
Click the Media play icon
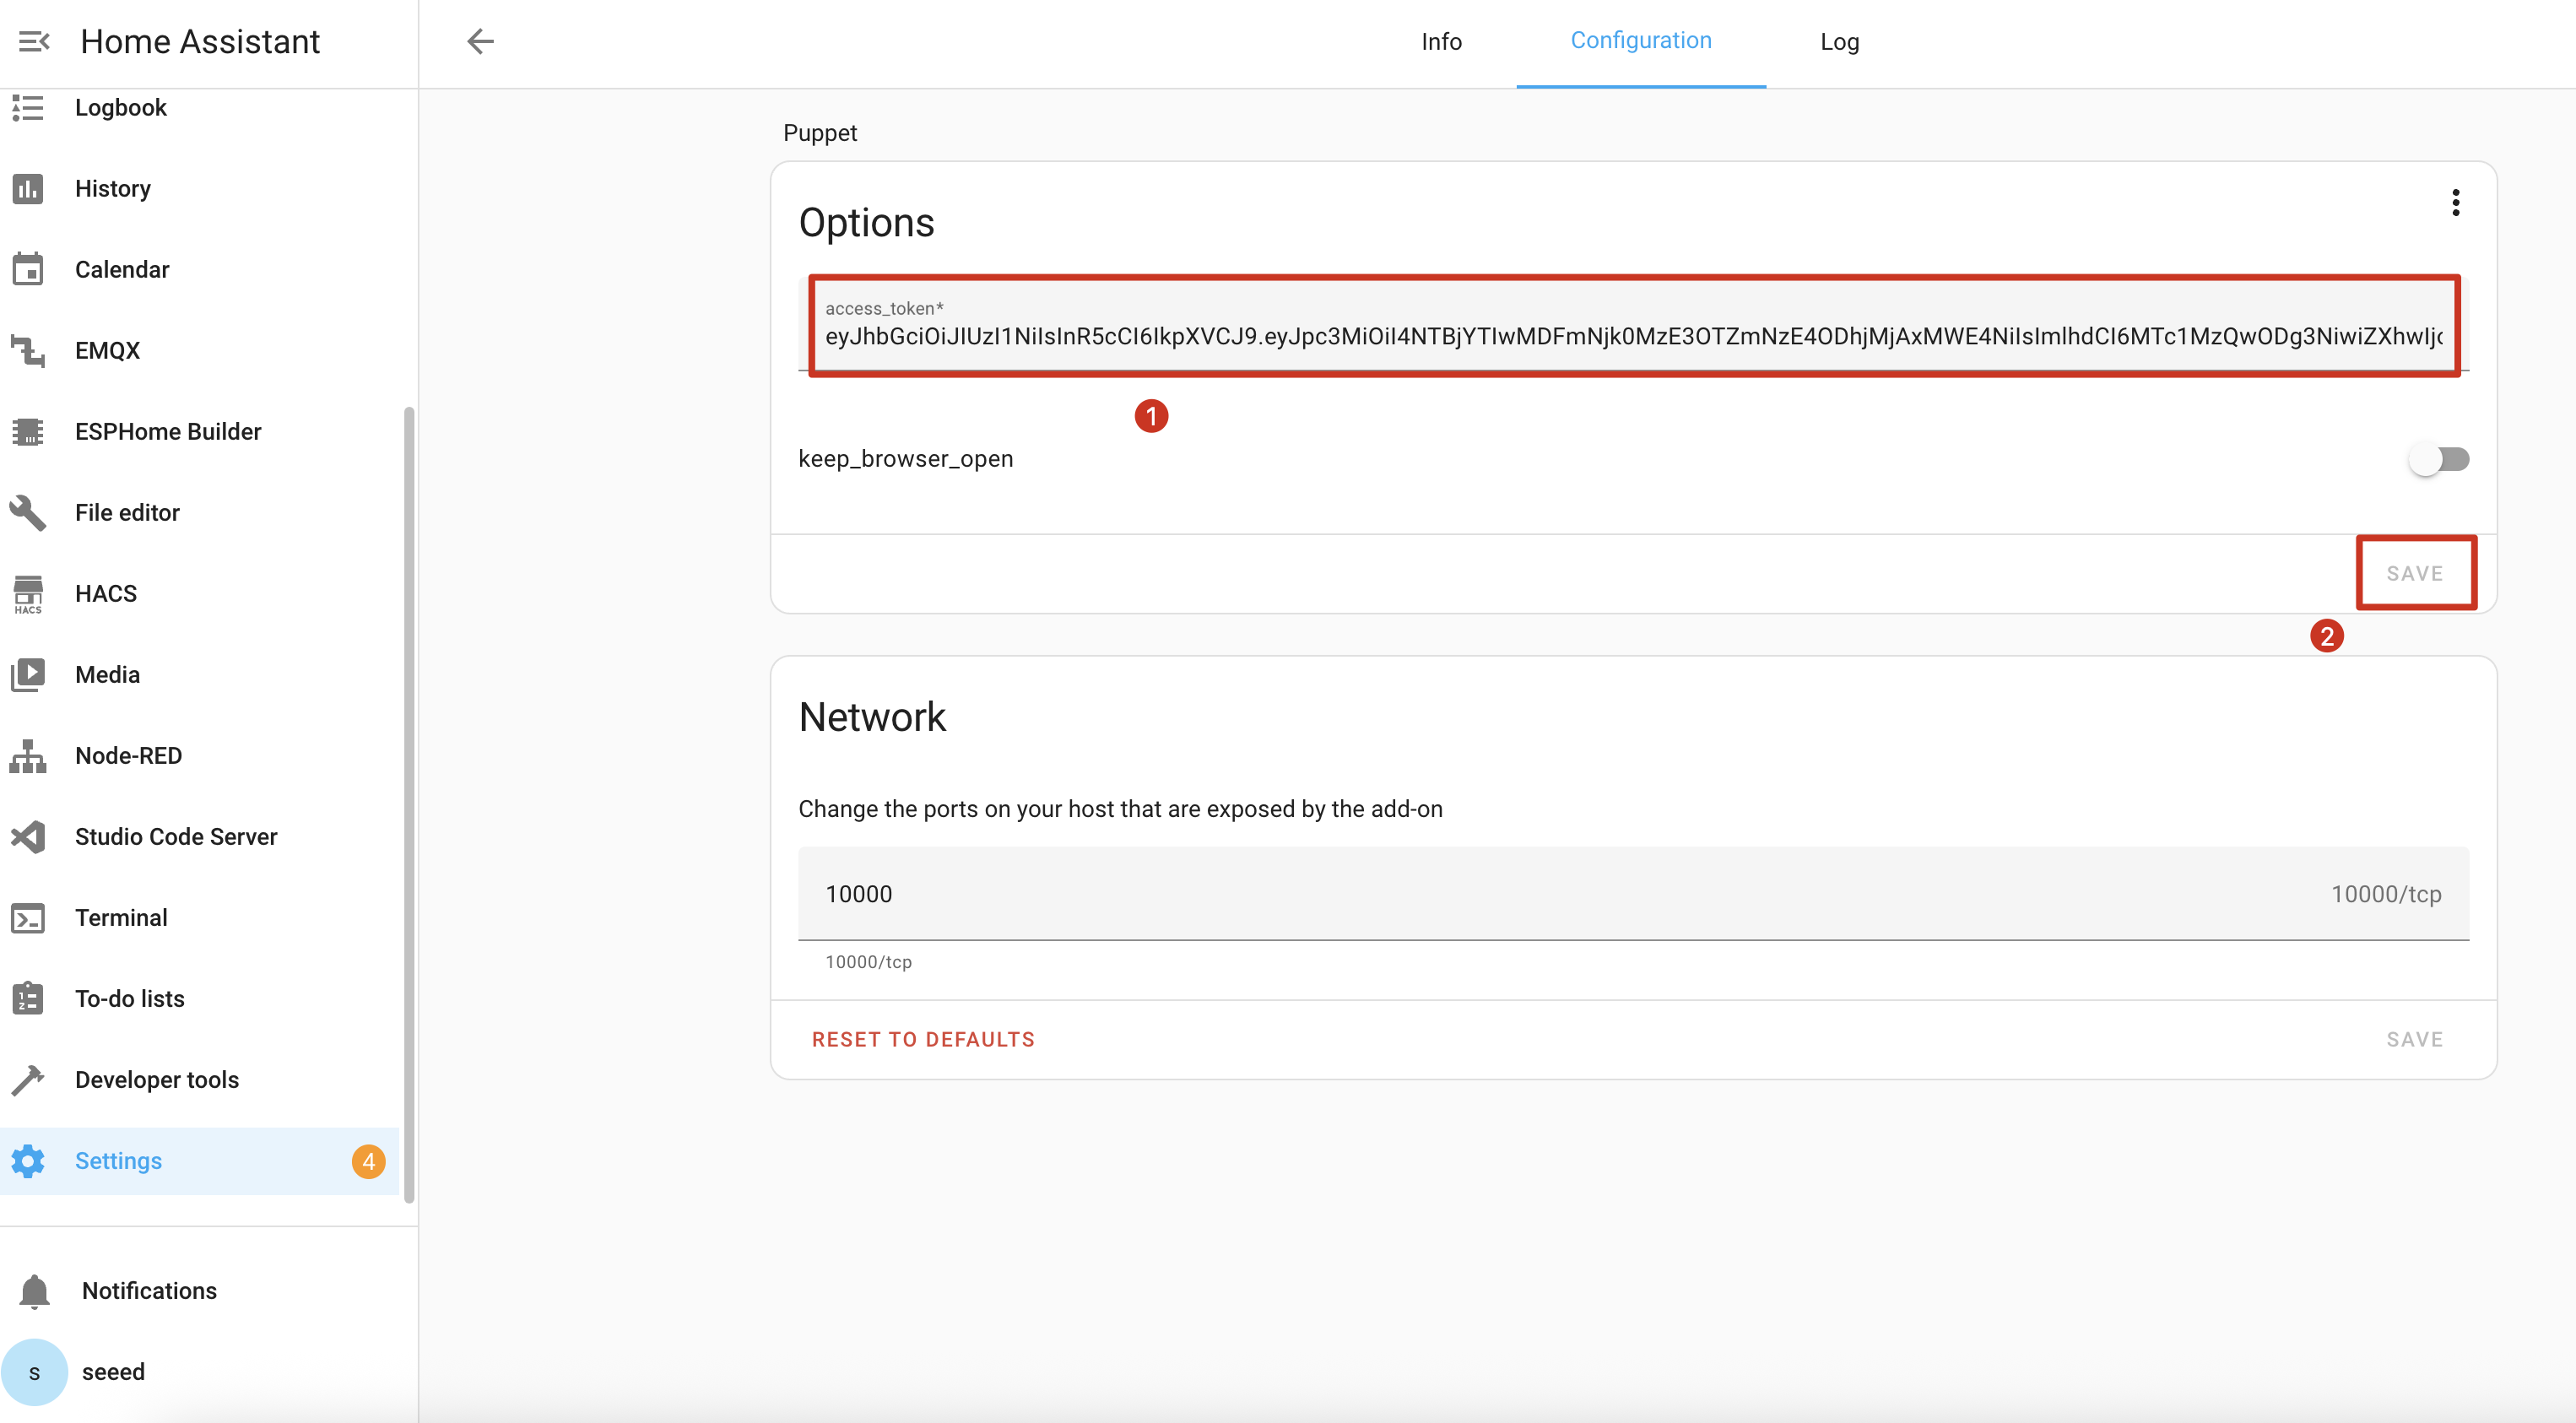click(28, 674)
